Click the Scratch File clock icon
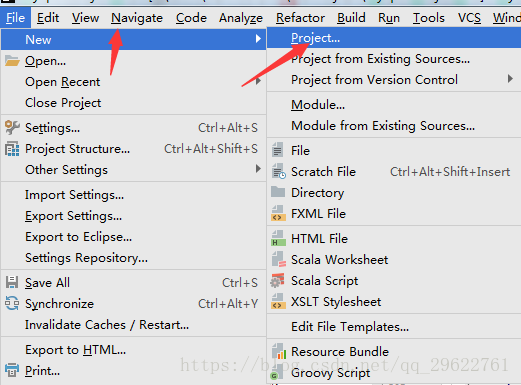The image size is (521, 385). (278, 171)
